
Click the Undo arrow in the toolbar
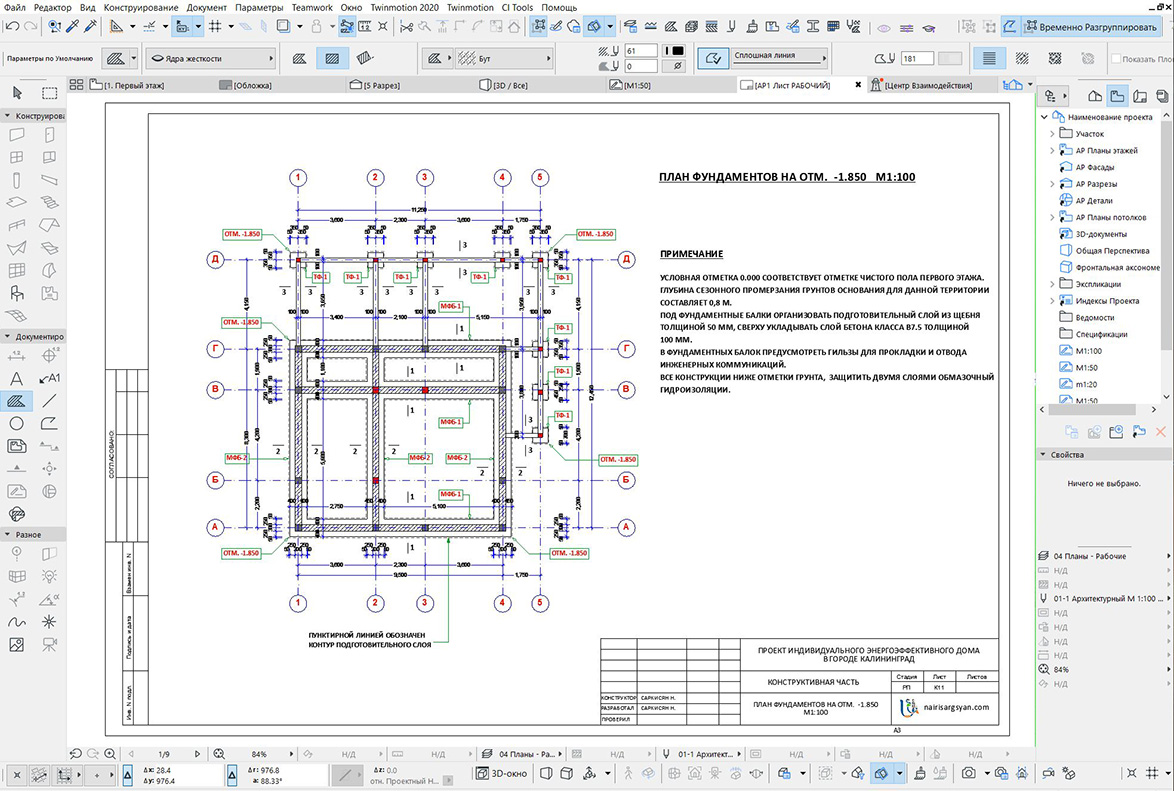[12, 26]
